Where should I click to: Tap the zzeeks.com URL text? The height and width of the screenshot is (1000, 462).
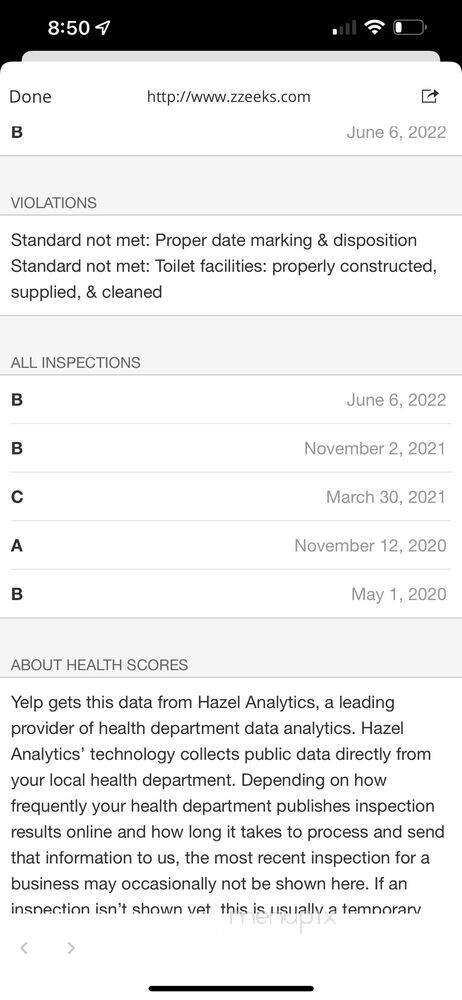click(228, 97)
